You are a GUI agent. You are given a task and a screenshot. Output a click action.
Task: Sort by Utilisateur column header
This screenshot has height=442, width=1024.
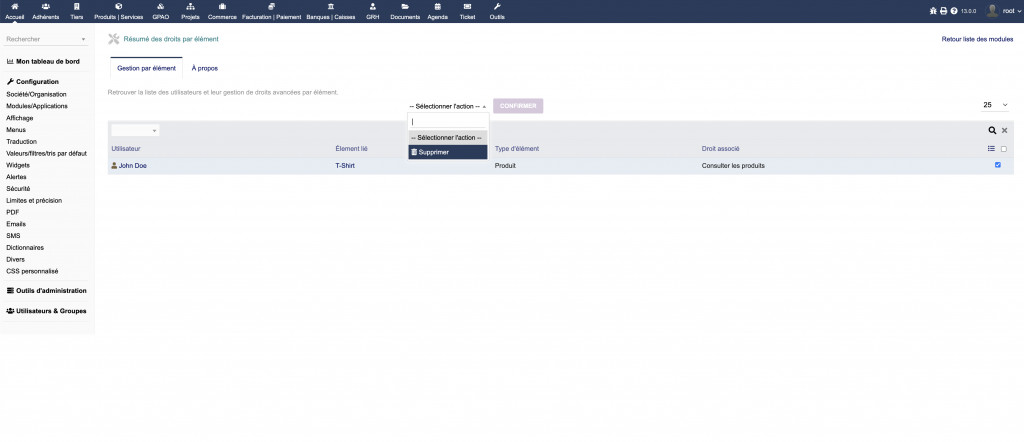(125, 149)
